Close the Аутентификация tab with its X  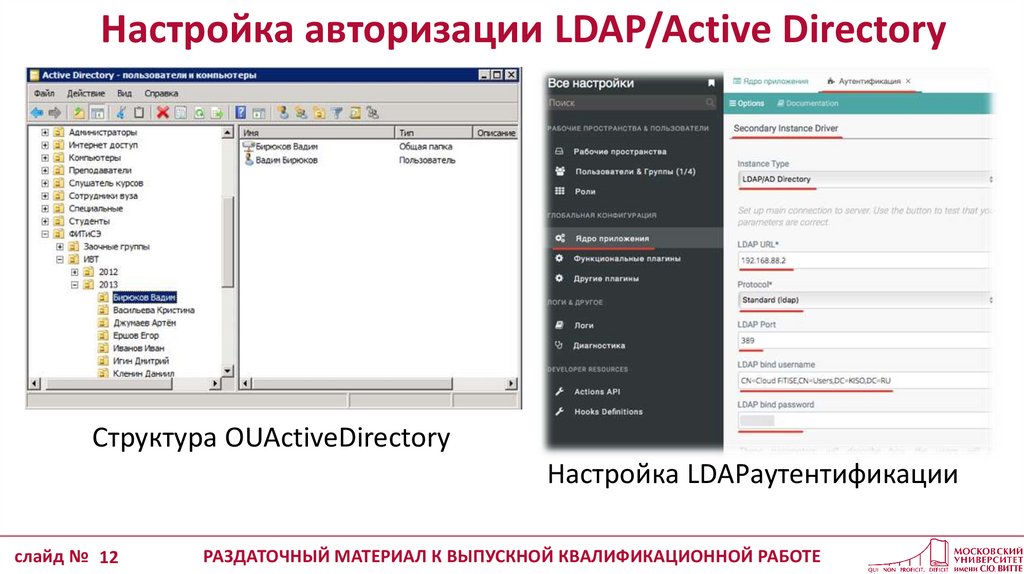[908, 81]
